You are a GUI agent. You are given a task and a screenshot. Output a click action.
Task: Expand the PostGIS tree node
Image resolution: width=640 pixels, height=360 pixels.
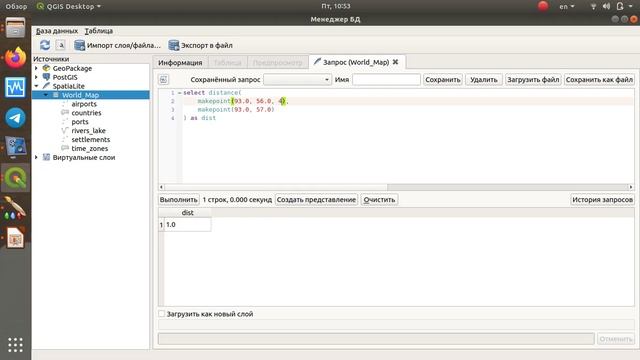click(x=36, y=77)
